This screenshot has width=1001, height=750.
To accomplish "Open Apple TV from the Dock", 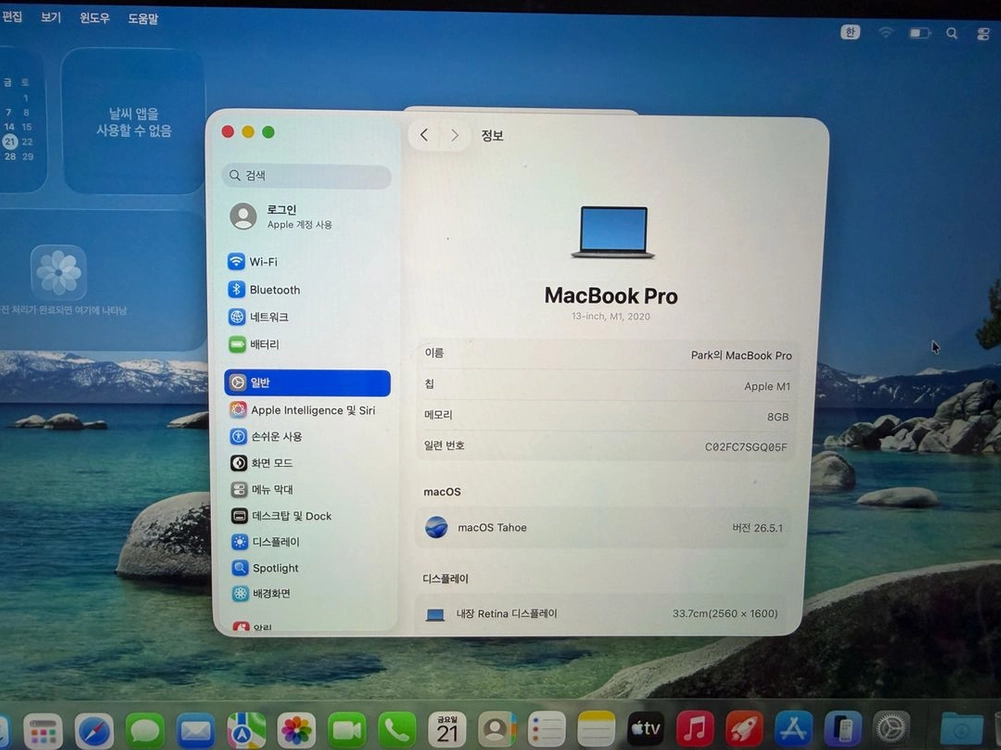I will pyautogui.click(x=646, y=728).
